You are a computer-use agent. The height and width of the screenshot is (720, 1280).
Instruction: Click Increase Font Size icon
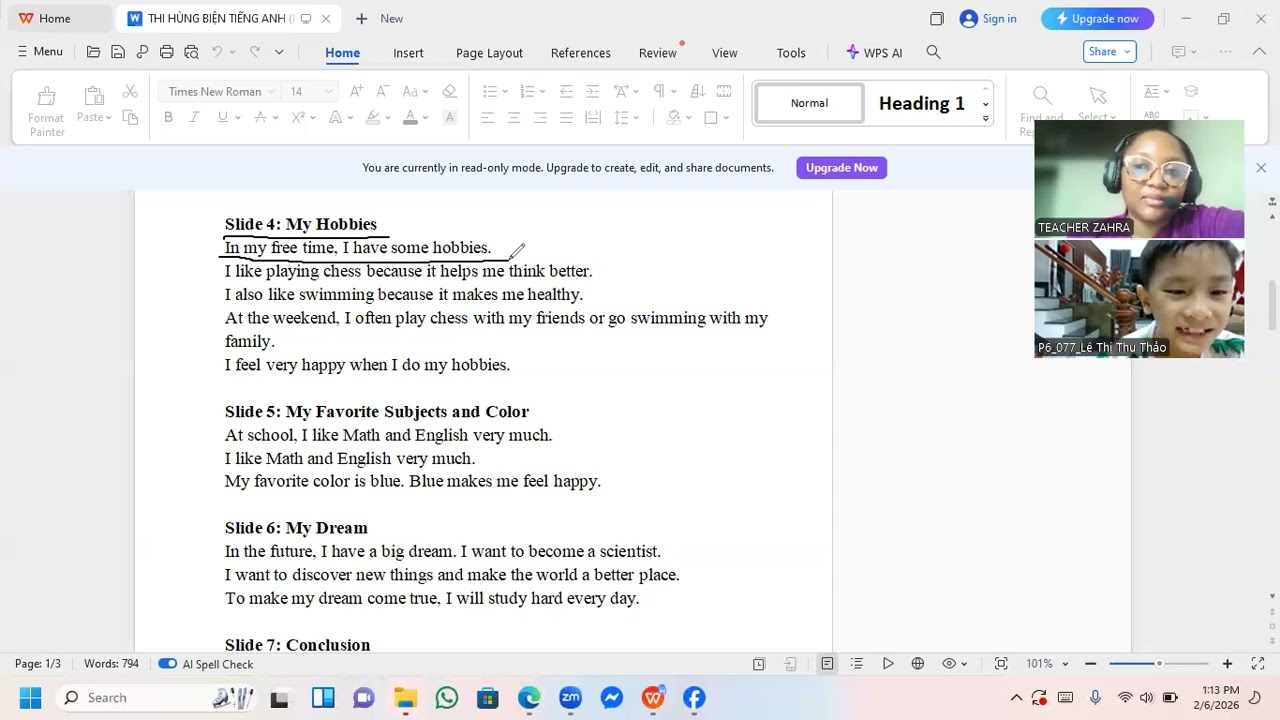(357, 91)
